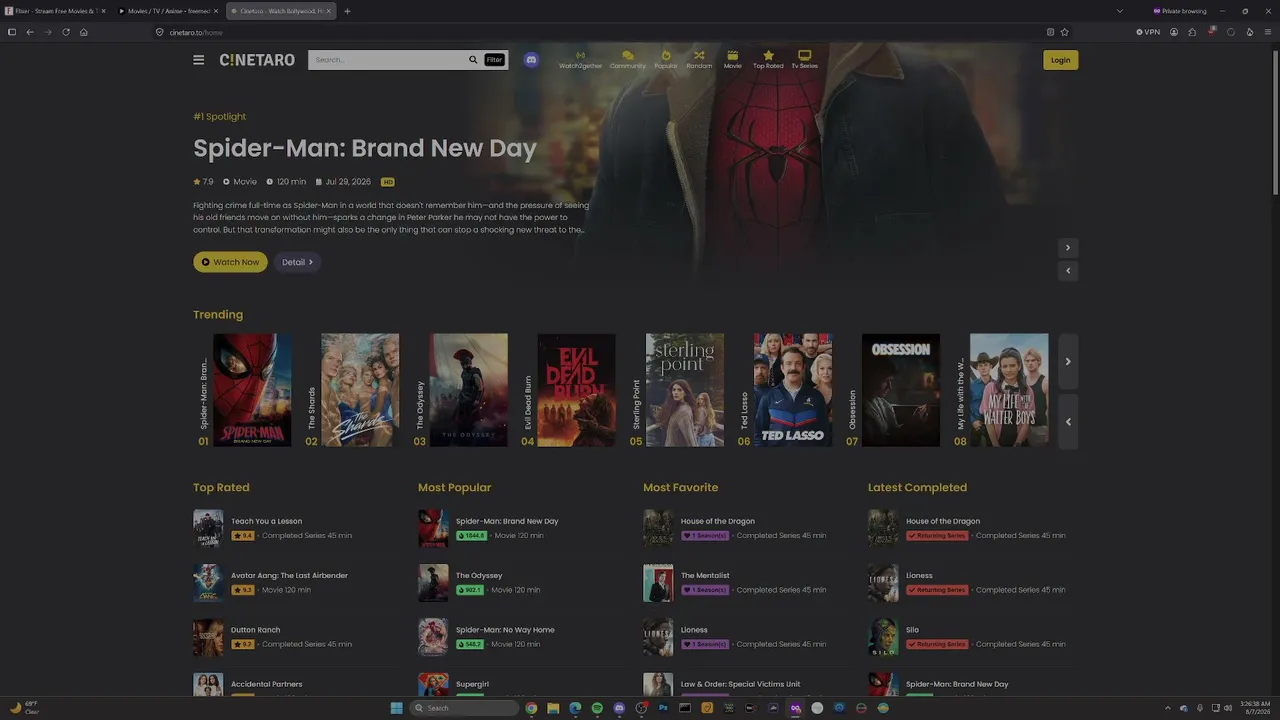Move the Trending carousel backward

coord(1068,421)
